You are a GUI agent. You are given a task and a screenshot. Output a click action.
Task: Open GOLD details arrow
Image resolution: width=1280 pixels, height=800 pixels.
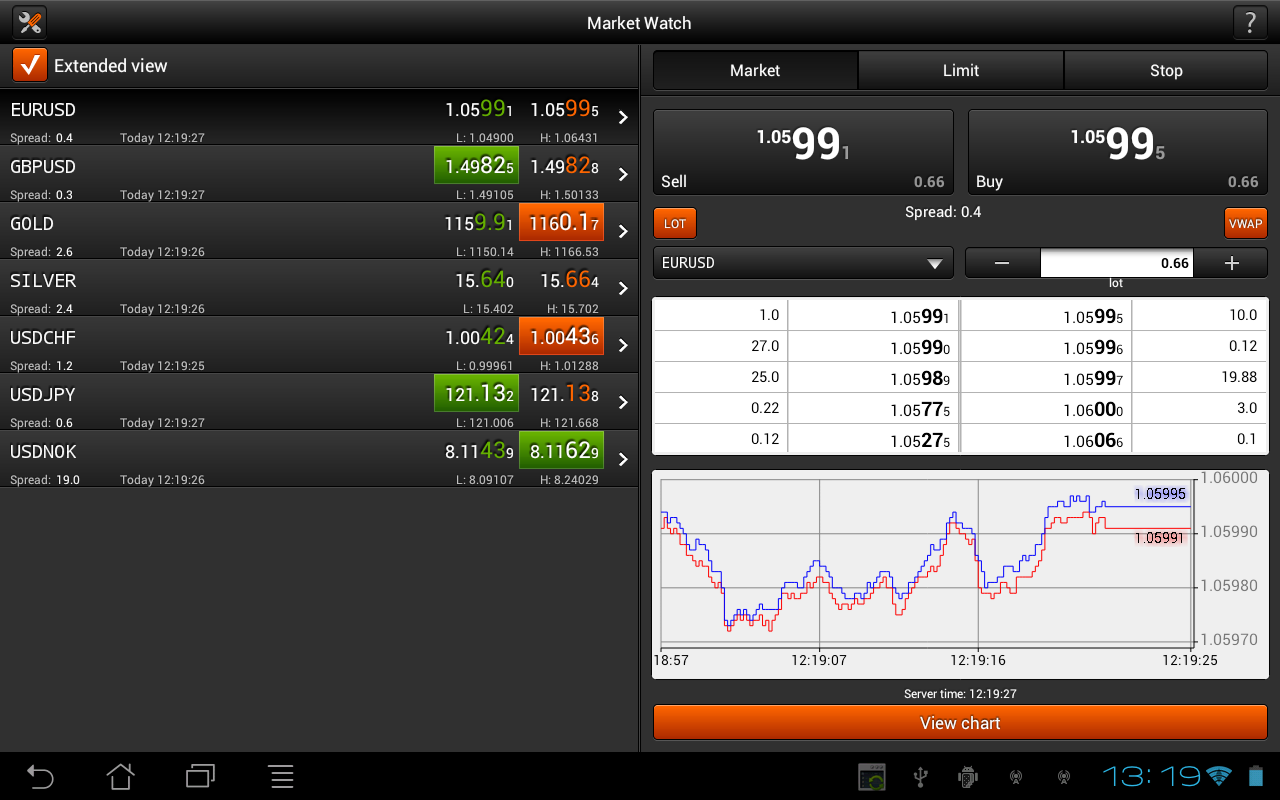[x=623, y=231]
